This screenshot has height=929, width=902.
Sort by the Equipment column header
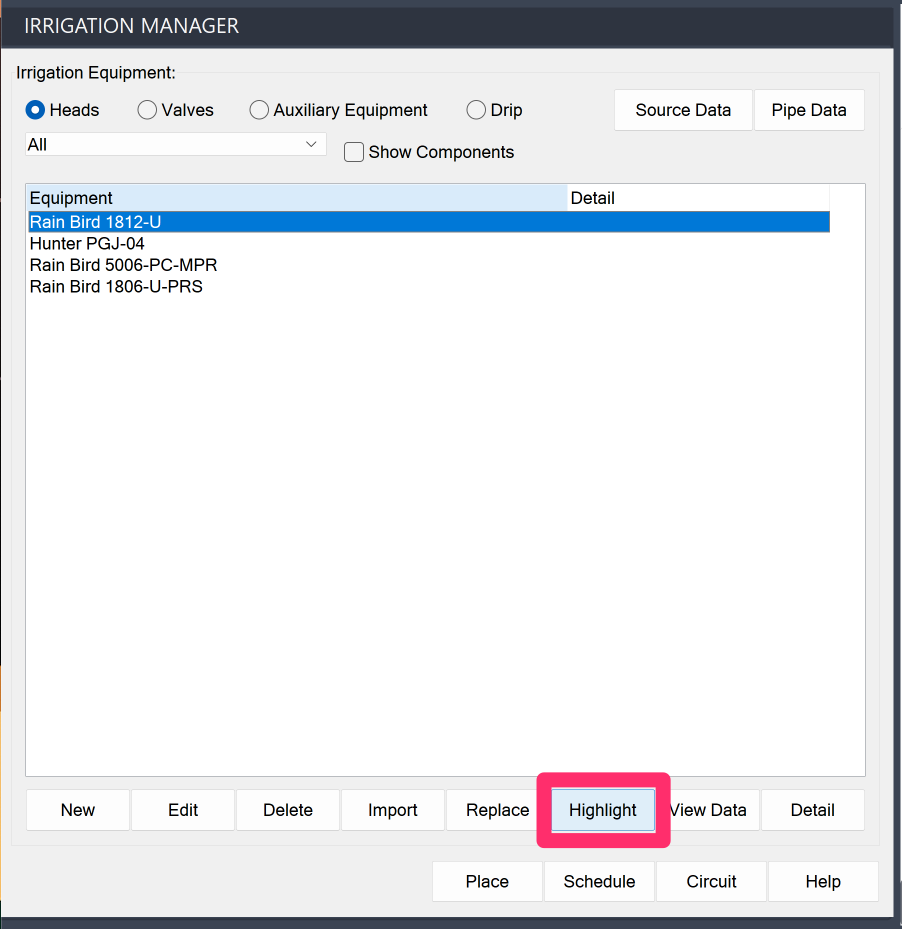298,198
